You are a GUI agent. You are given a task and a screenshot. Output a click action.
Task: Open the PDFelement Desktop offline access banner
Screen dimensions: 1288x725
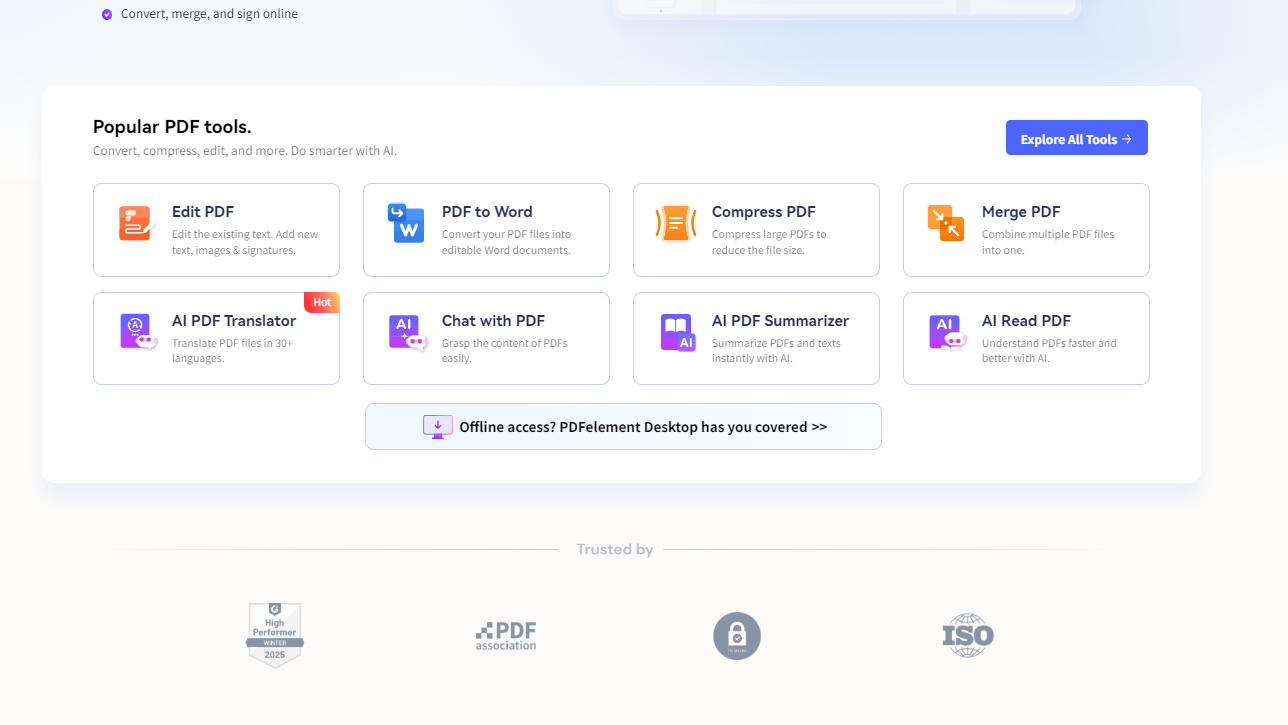click(623, 427)
